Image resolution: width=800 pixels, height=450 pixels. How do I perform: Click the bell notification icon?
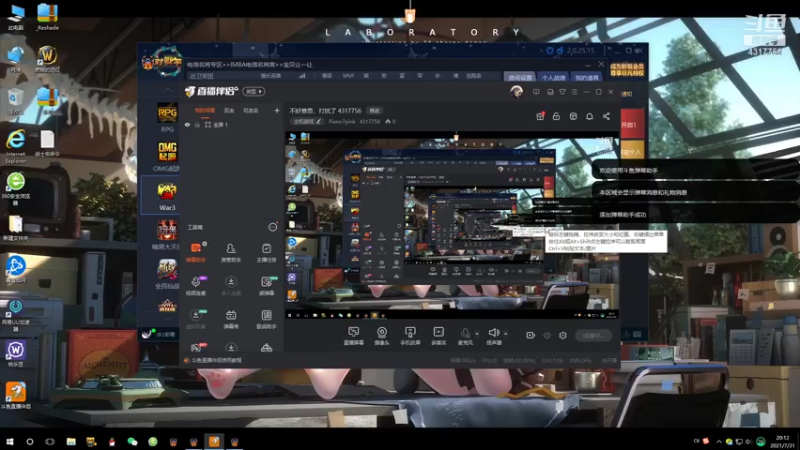tap(589, 116)
